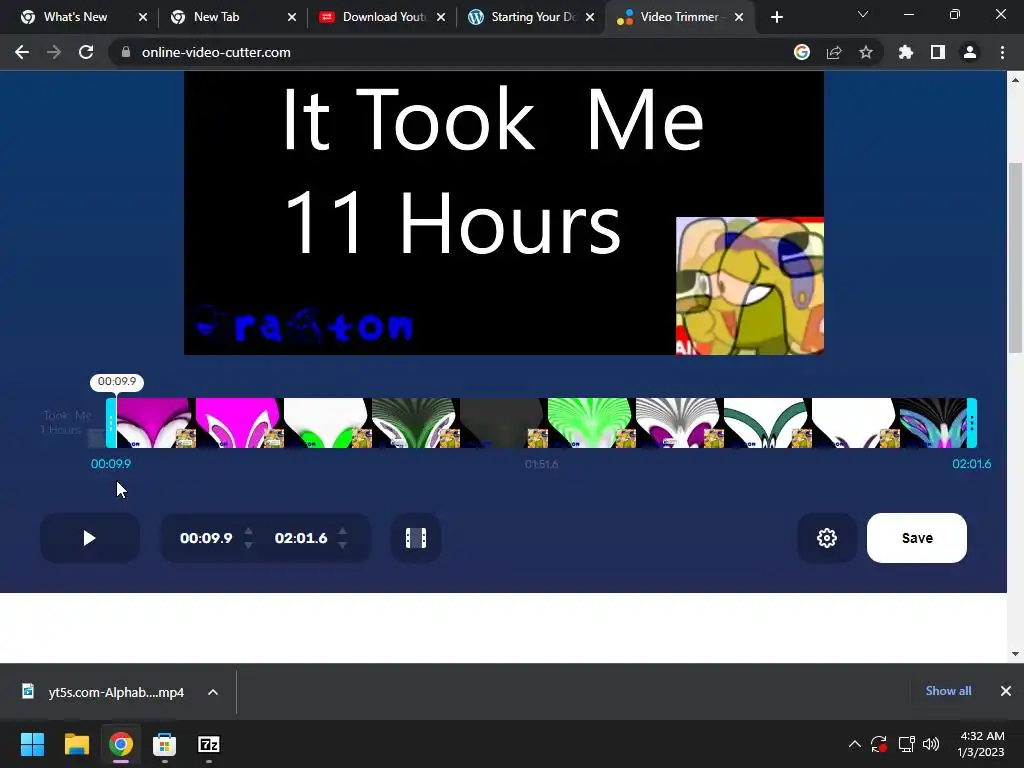Switch to New Tab tab

pyautogui.click(x=216, y=17)
